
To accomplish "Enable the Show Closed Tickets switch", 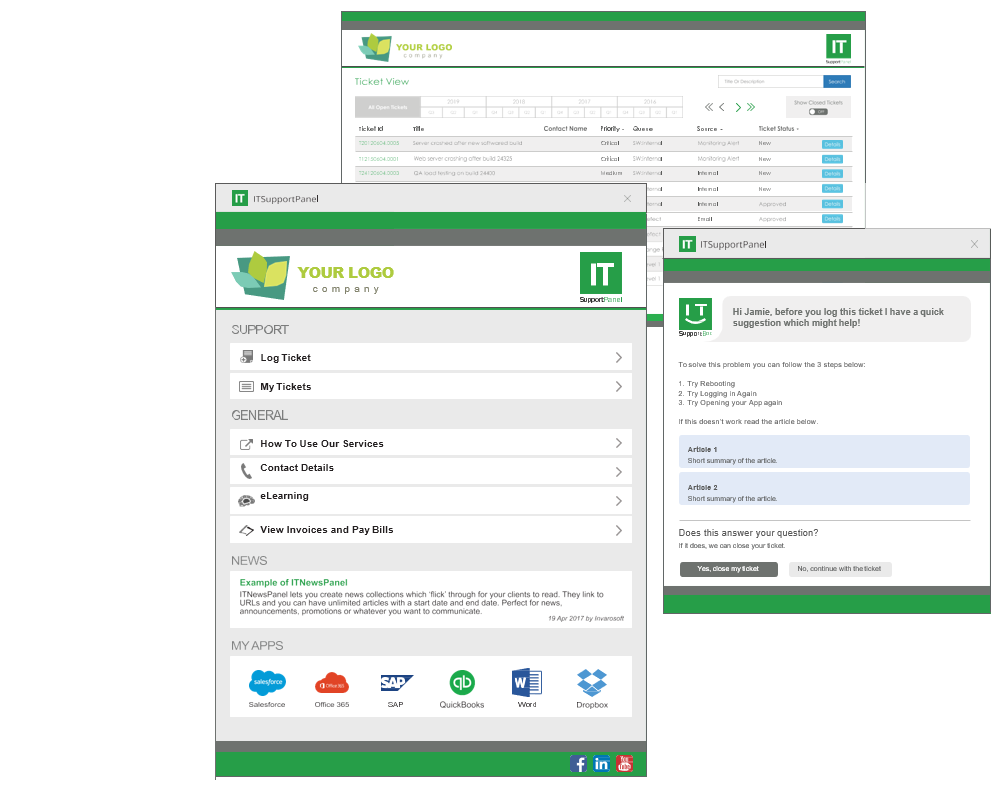I will pos(817,112).
